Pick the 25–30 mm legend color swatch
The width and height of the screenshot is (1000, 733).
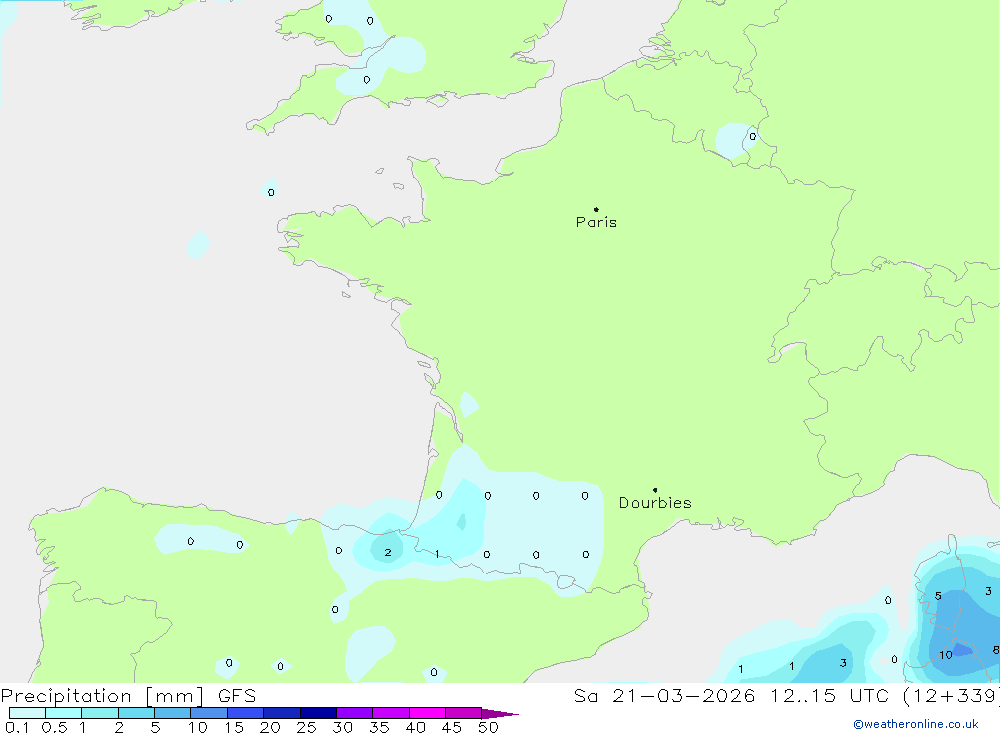coord(318,713)
